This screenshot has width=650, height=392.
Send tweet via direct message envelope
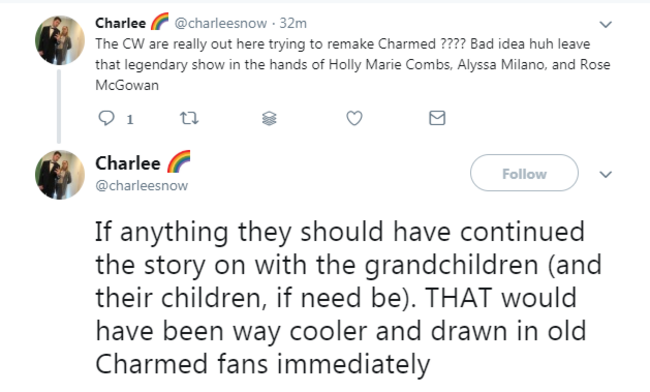coord(437,118)
